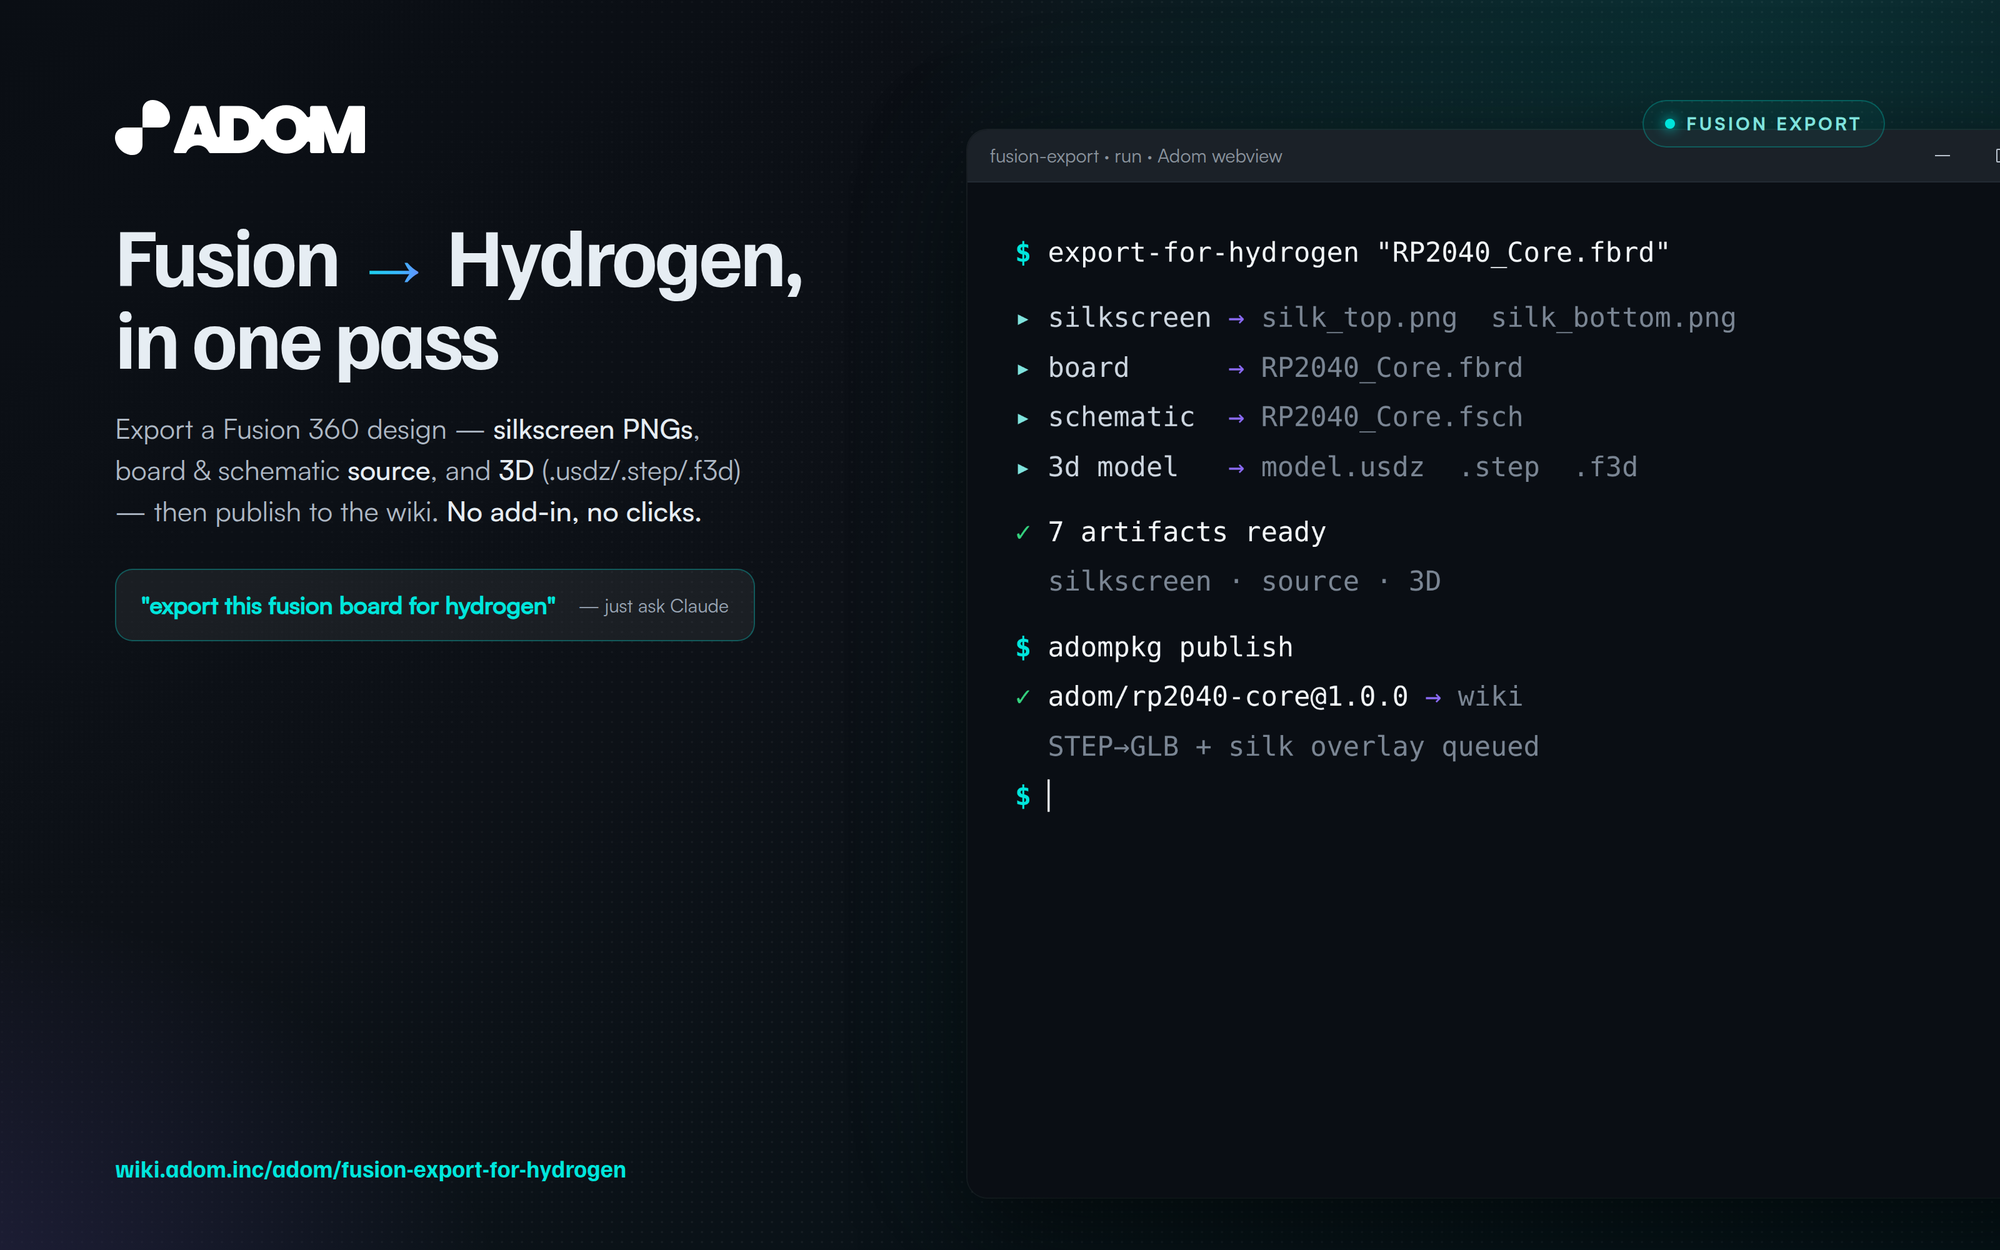This screenshot has width=2000, height=1250.
Task: Click the .f3d output label
Action: point(1605,467)
